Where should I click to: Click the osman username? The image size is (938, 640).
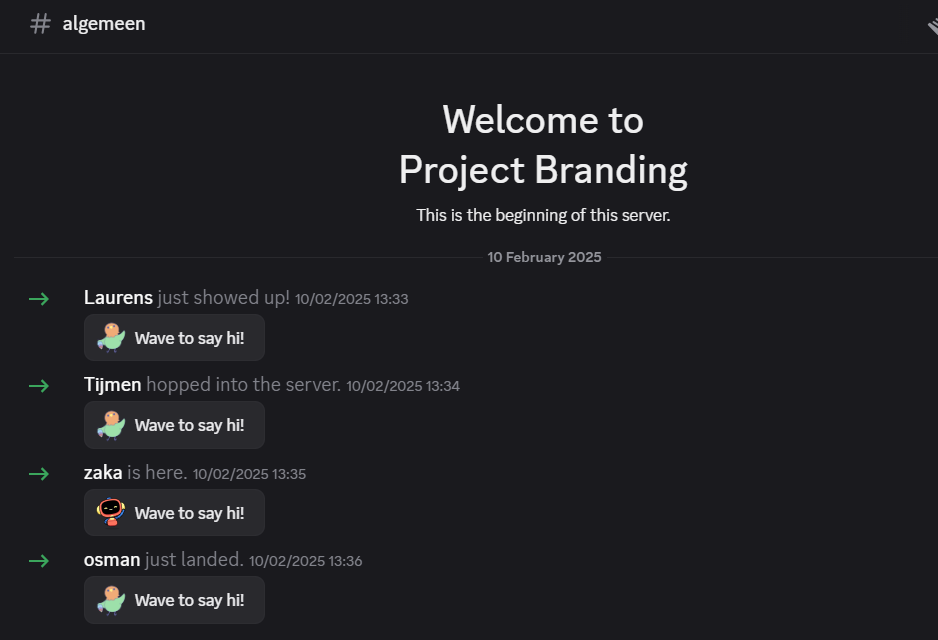(x=112, y=560)
